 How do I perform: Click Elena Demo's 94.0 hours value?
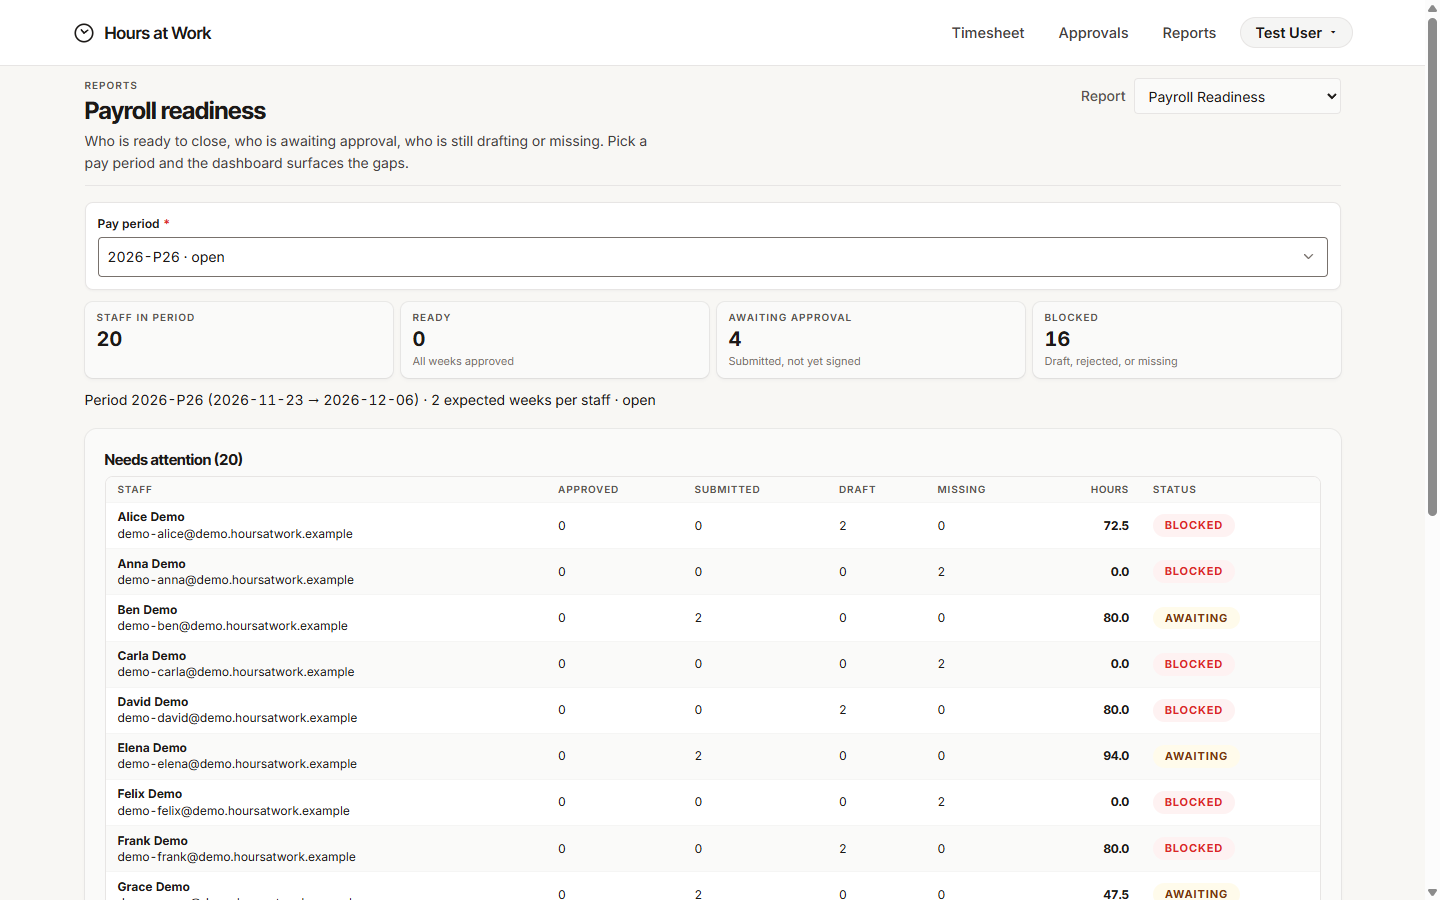coord(1116,756)
